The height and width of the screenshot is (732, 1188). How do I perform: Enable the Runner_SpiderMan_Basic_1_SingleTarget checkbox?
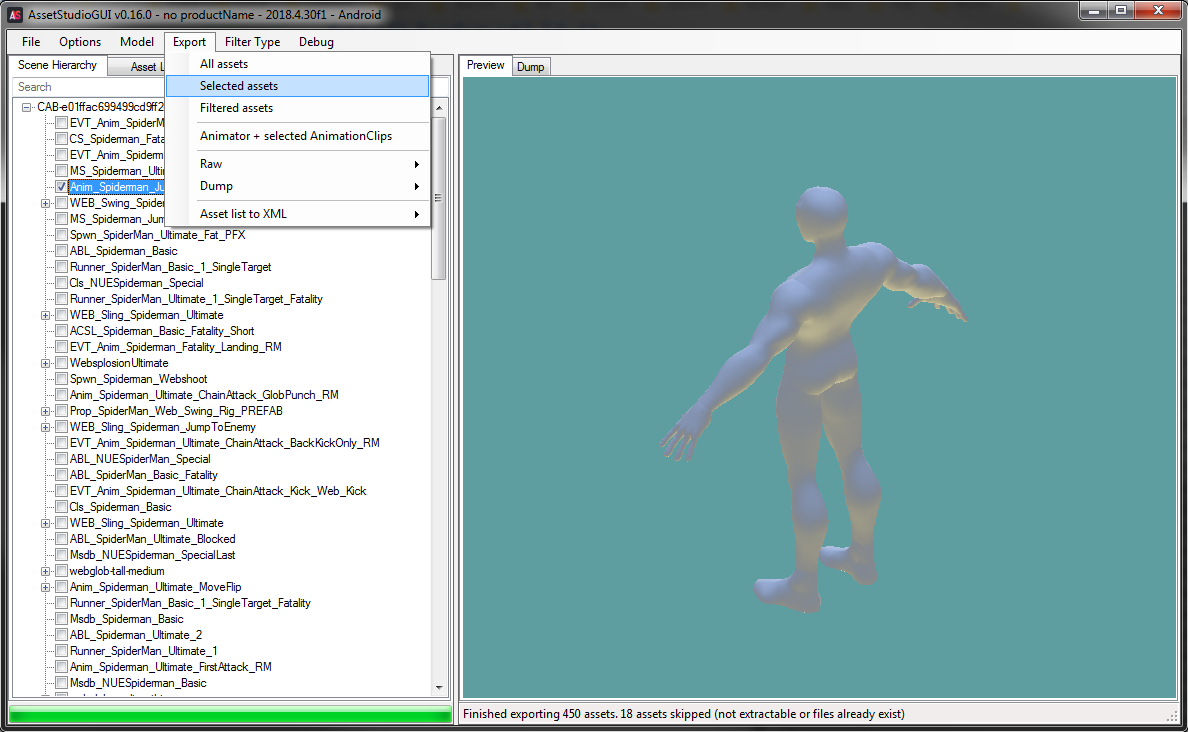pyautogui.click(x=61, y=267)
